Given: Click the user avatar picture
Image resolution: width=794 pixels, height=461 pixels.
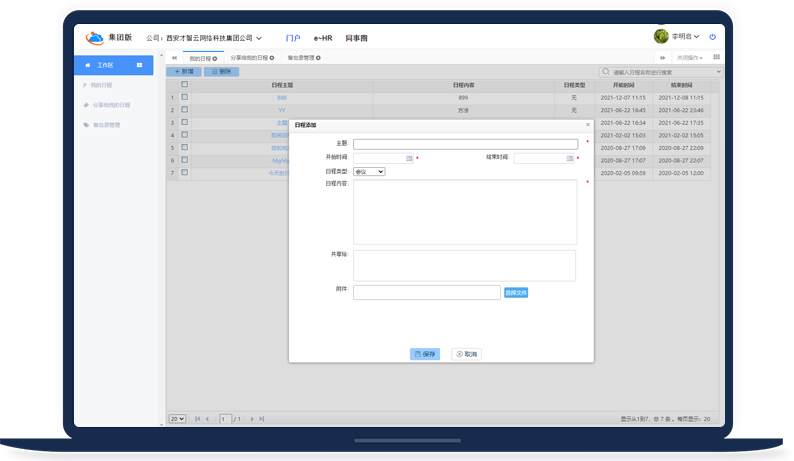Looking at the screenshot, I should (661, 37).
